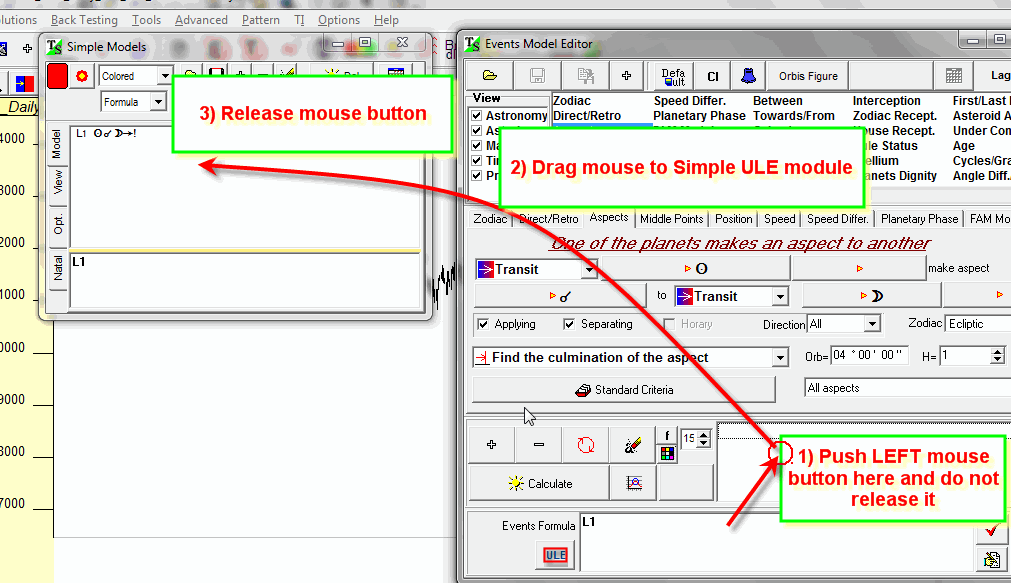Click the chart graph icon beside Calculate
Screen dimensions: 1011x583
coord(634,483)
